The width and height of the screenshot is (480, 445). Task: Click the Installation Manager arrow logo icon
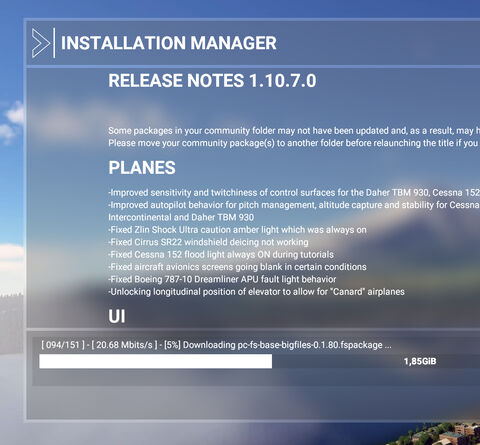tap(41, 43)
